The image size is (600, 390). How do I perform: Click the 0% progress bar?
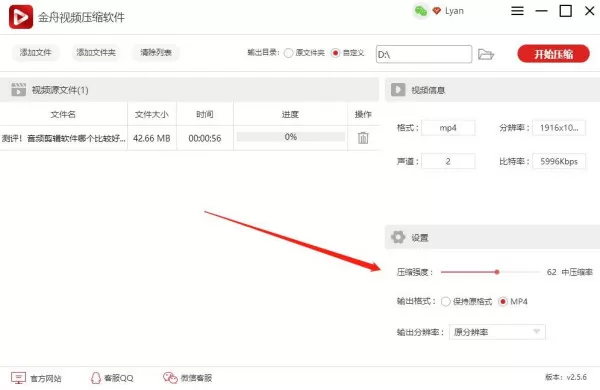tap(291, 137)
